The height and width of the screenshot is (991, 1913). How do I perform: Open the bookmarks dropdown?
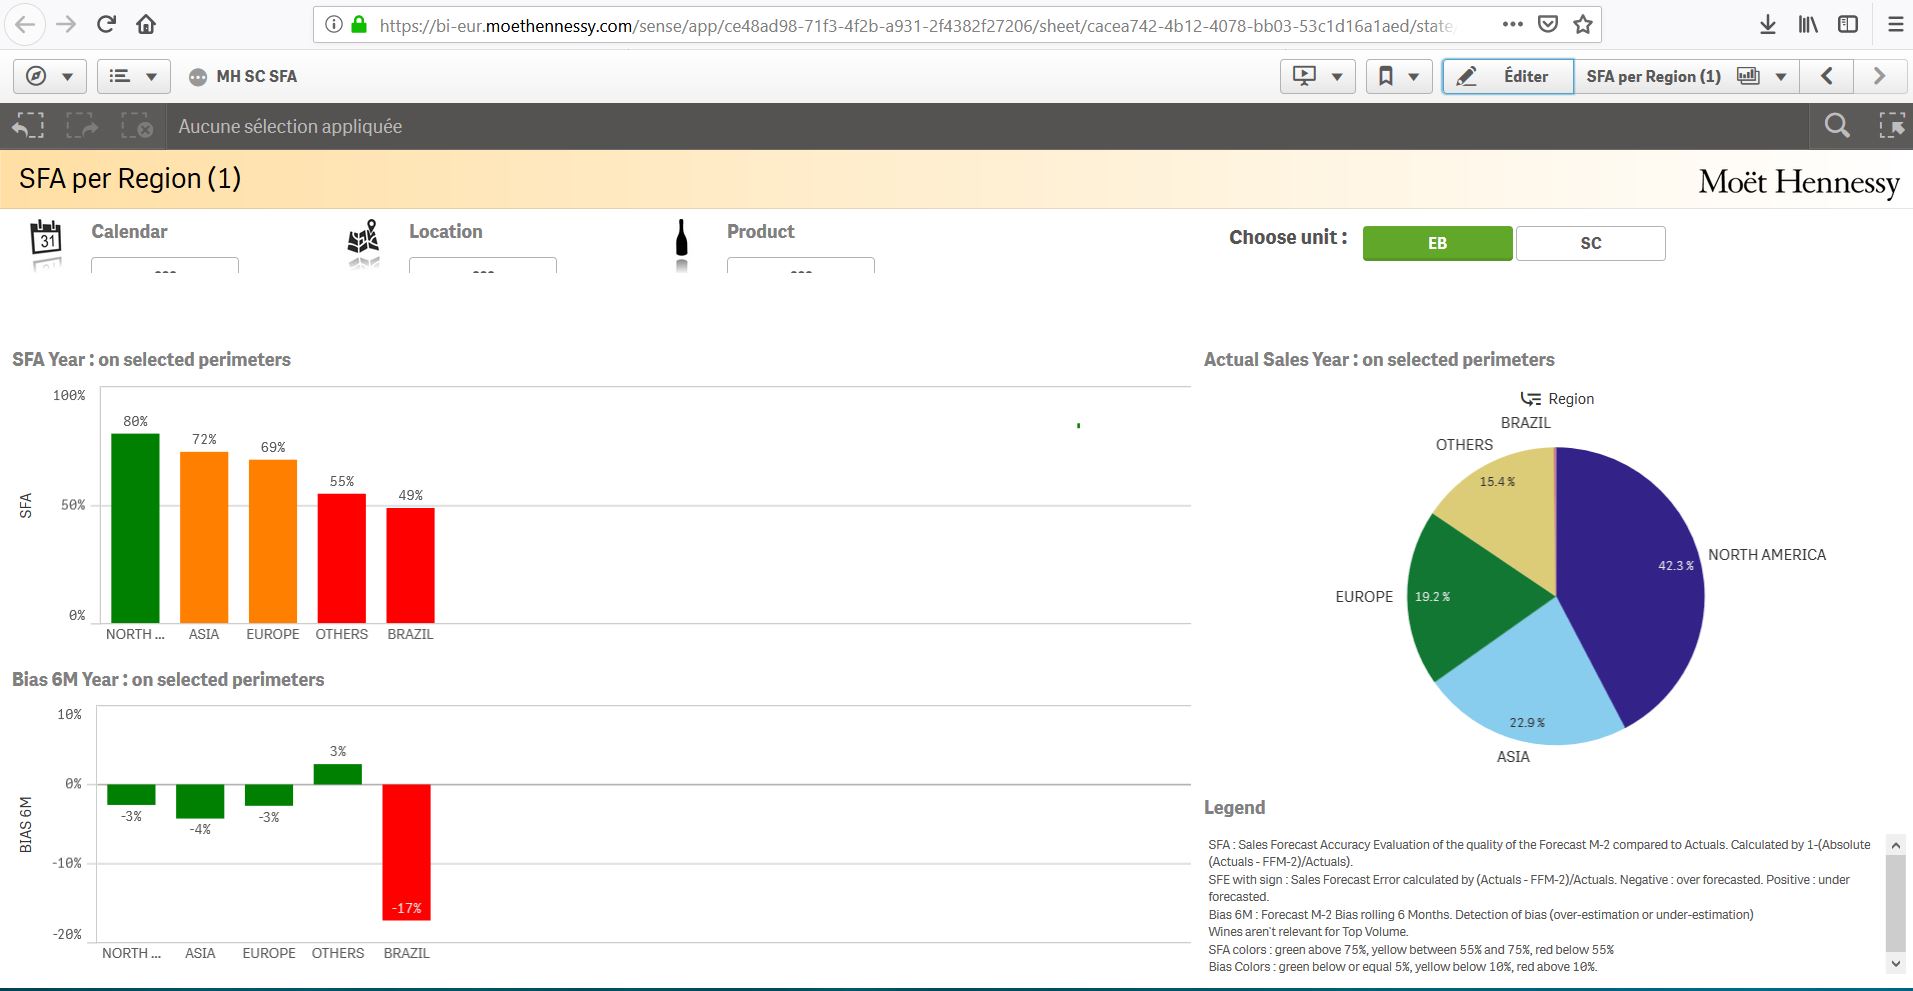point(1399,76)
